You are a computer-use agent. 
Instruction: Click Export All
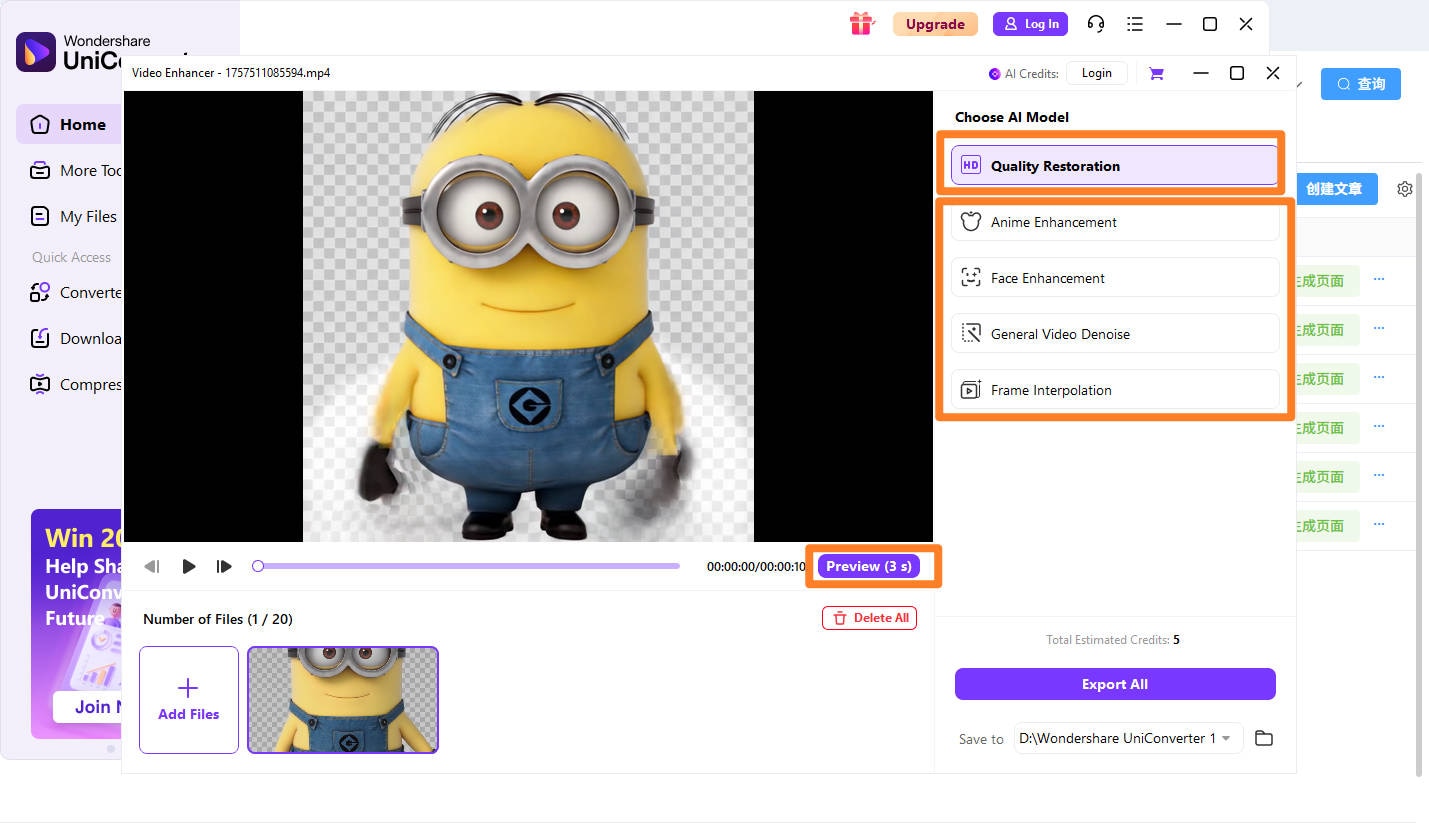1115,684
